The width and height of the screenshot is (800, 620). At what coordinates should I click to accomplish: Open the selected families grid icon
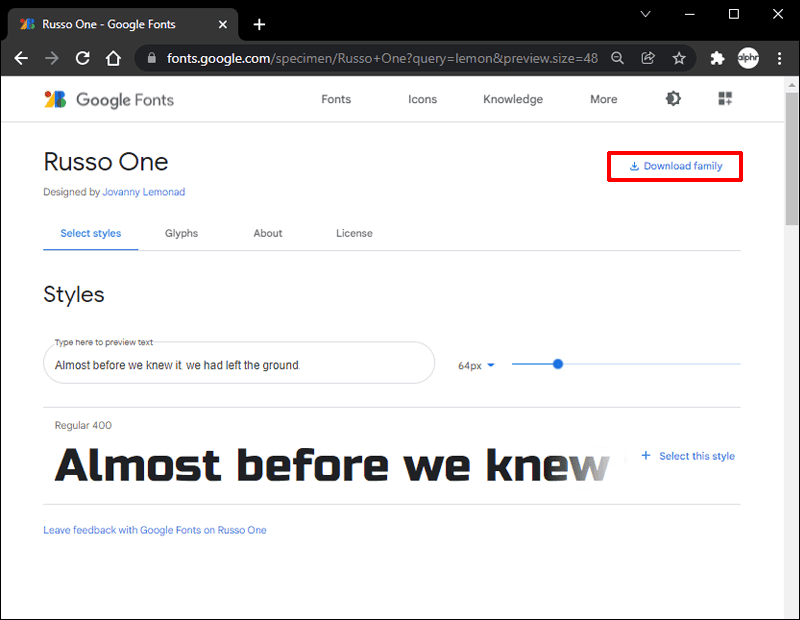726,99
